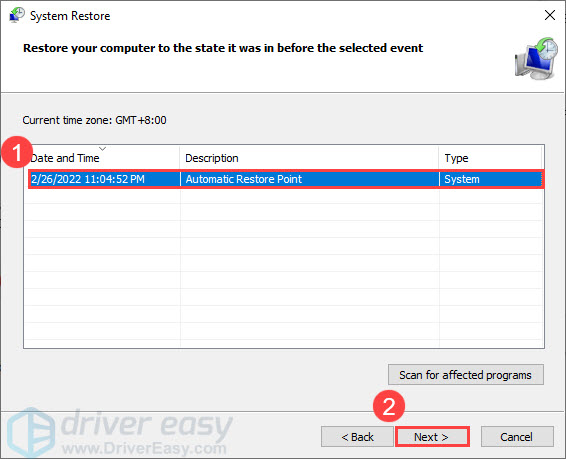The image size is (566, 459).
Task: Click the Current time zone GMT+8:00 label
Action: pyautogui.click(x=94, y=120)
